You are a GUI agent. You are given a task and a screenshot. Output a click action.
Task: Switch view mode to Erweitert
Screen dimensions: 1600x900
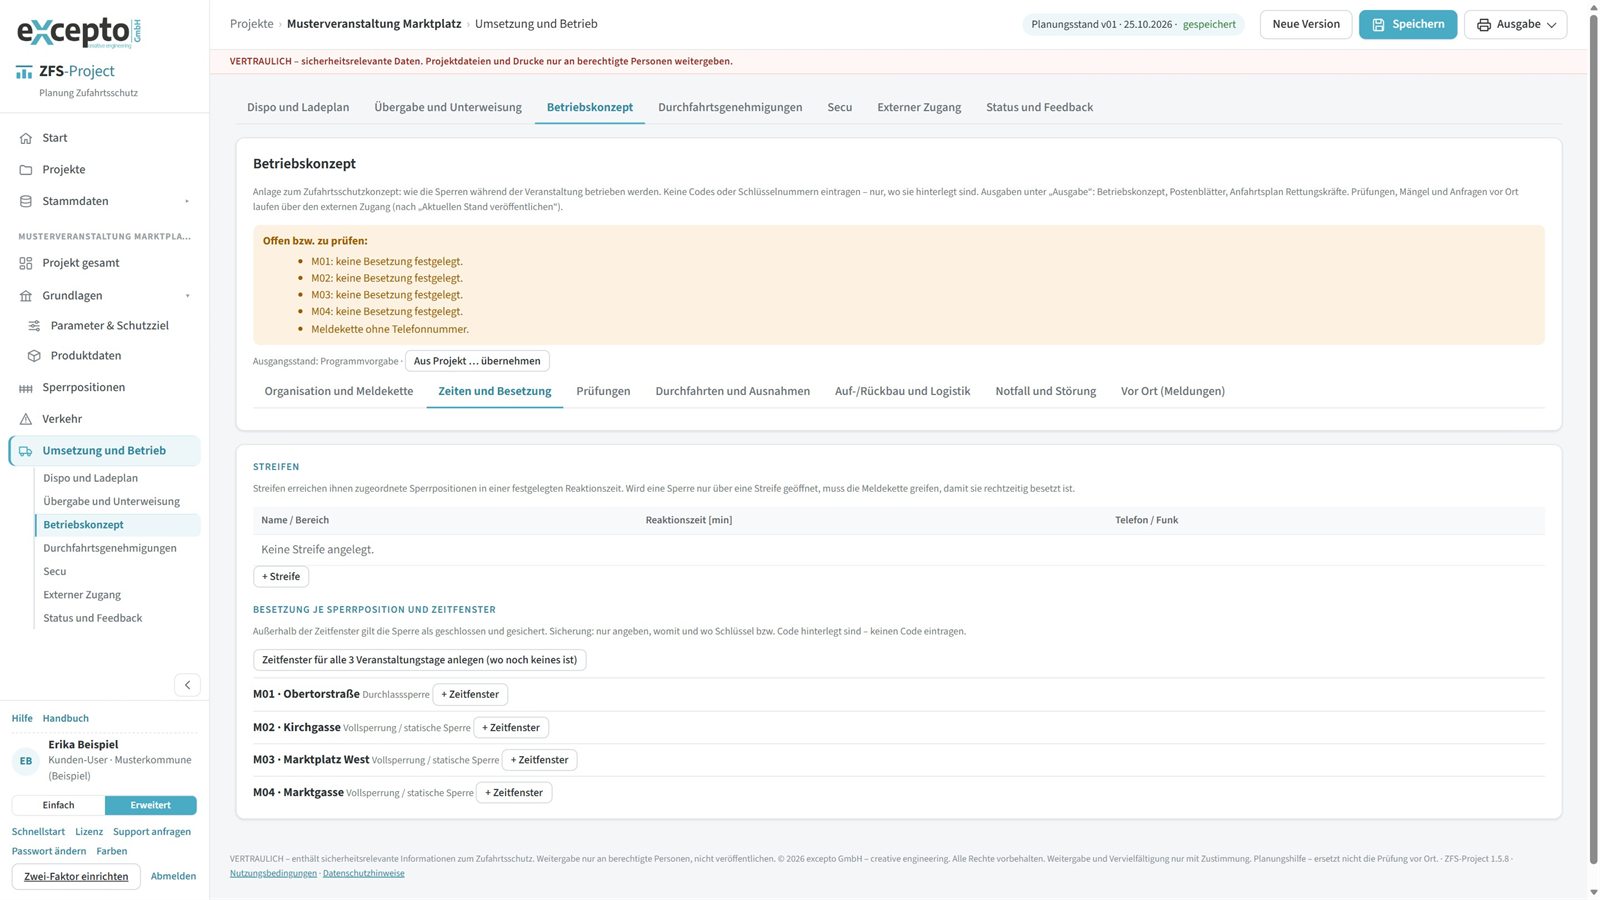150,805
